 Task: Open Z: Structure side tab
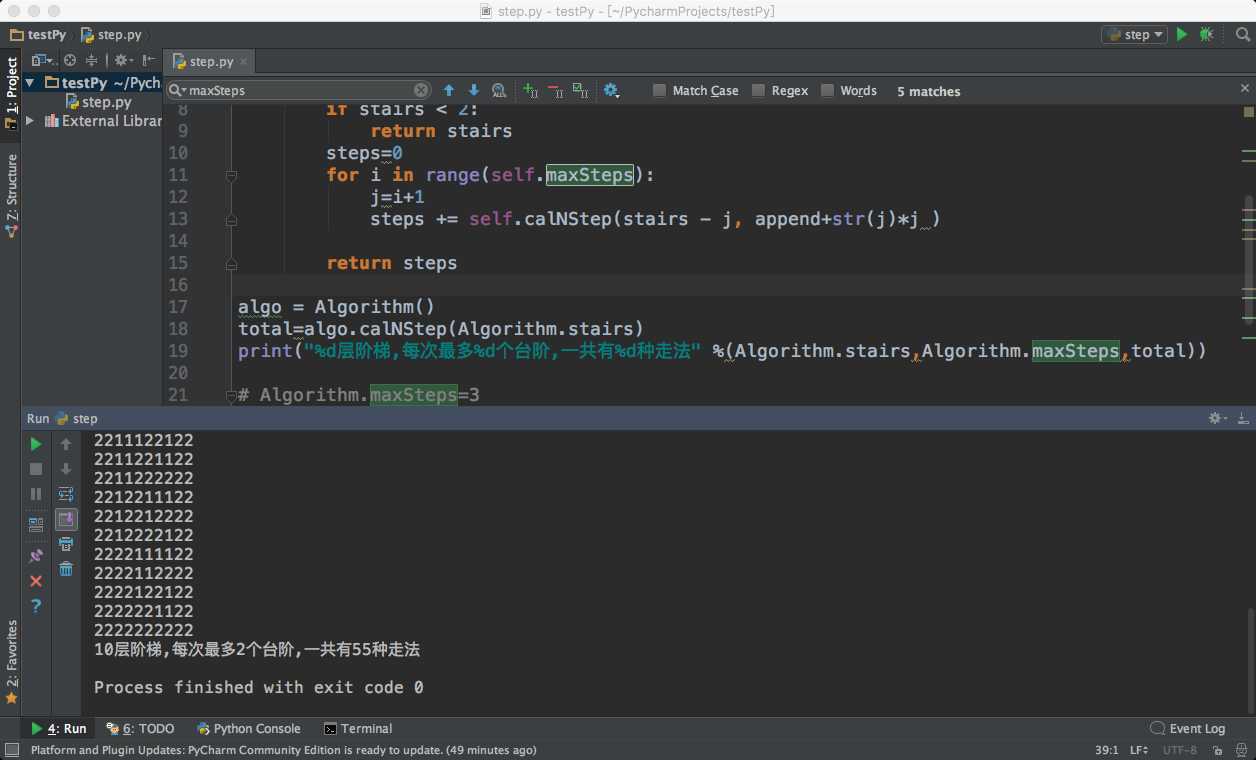(11, 195)
